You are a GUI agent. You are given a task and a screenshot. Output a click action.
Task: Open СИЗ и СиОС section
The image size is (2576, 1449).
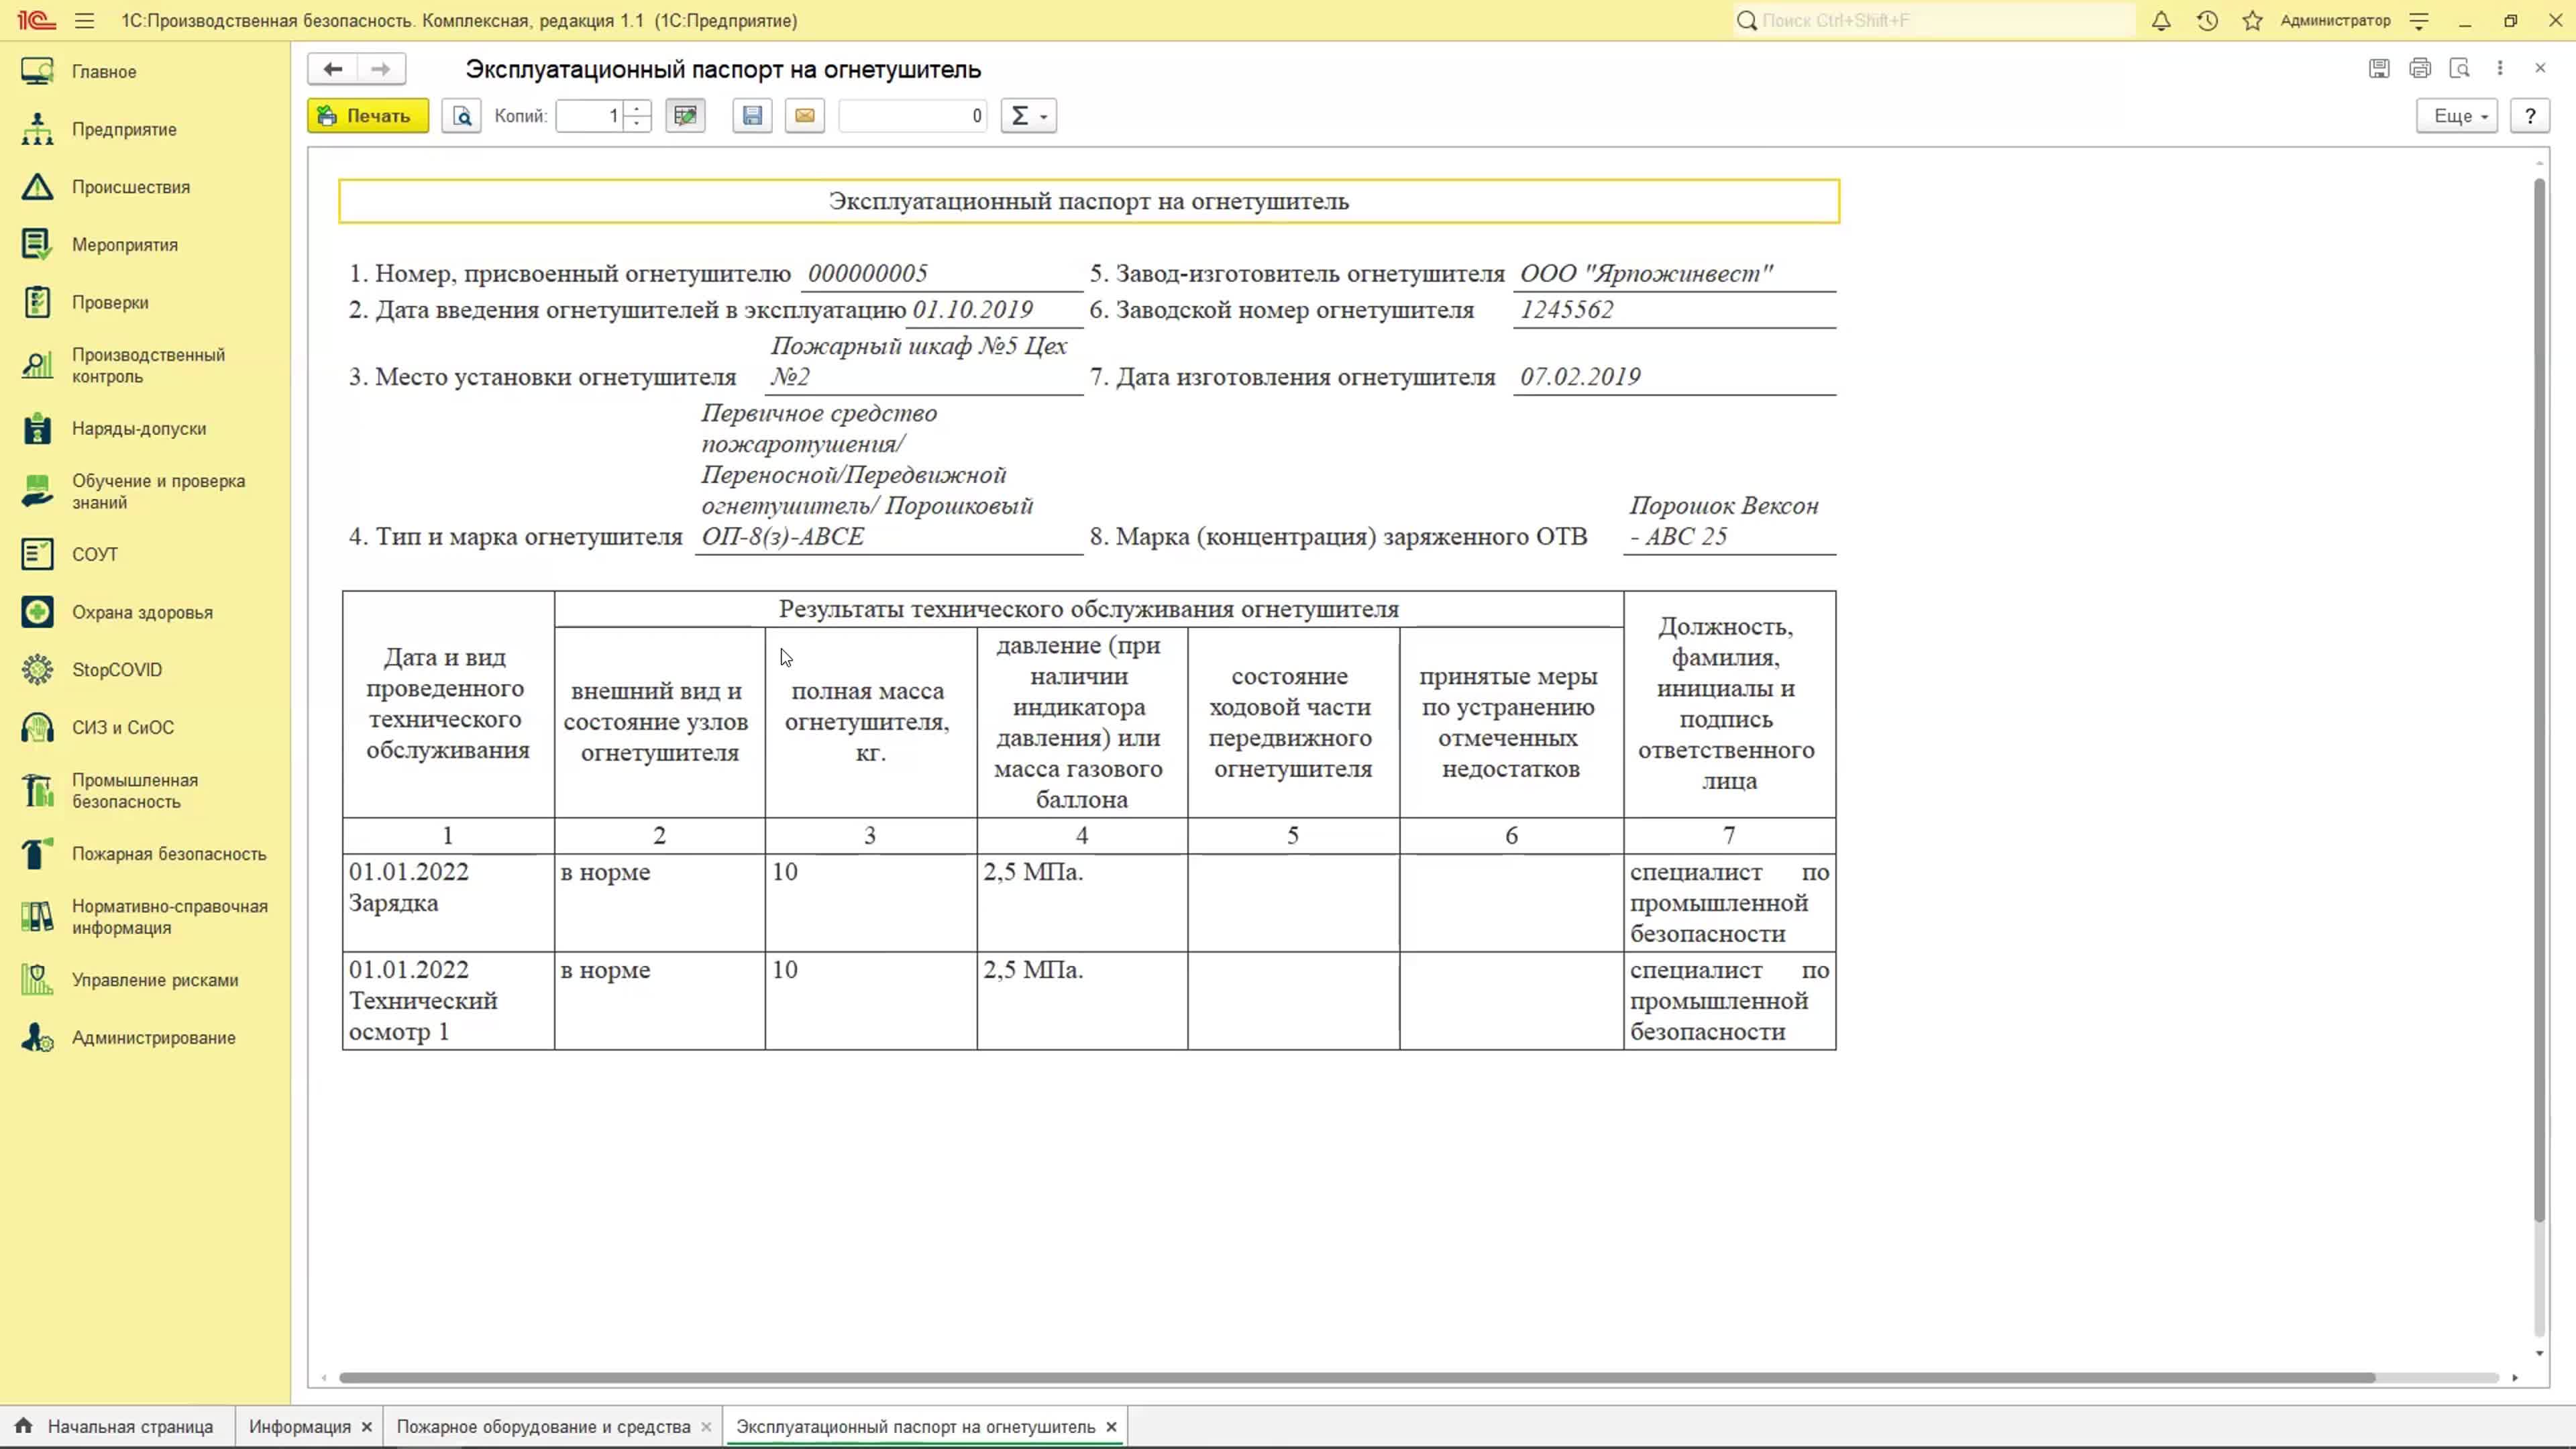click(123, 728)
